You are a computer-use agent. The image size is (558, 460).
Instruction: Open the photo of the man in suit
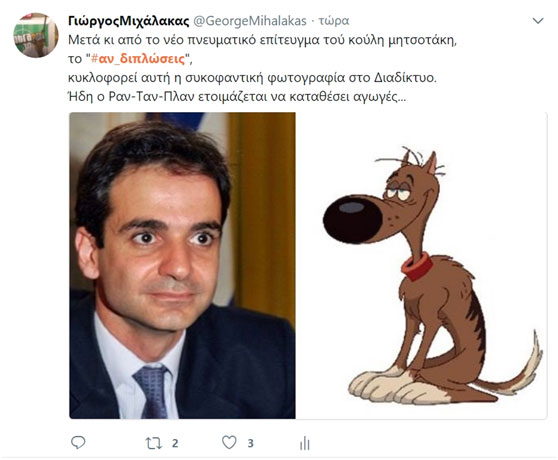pos(182,265)
